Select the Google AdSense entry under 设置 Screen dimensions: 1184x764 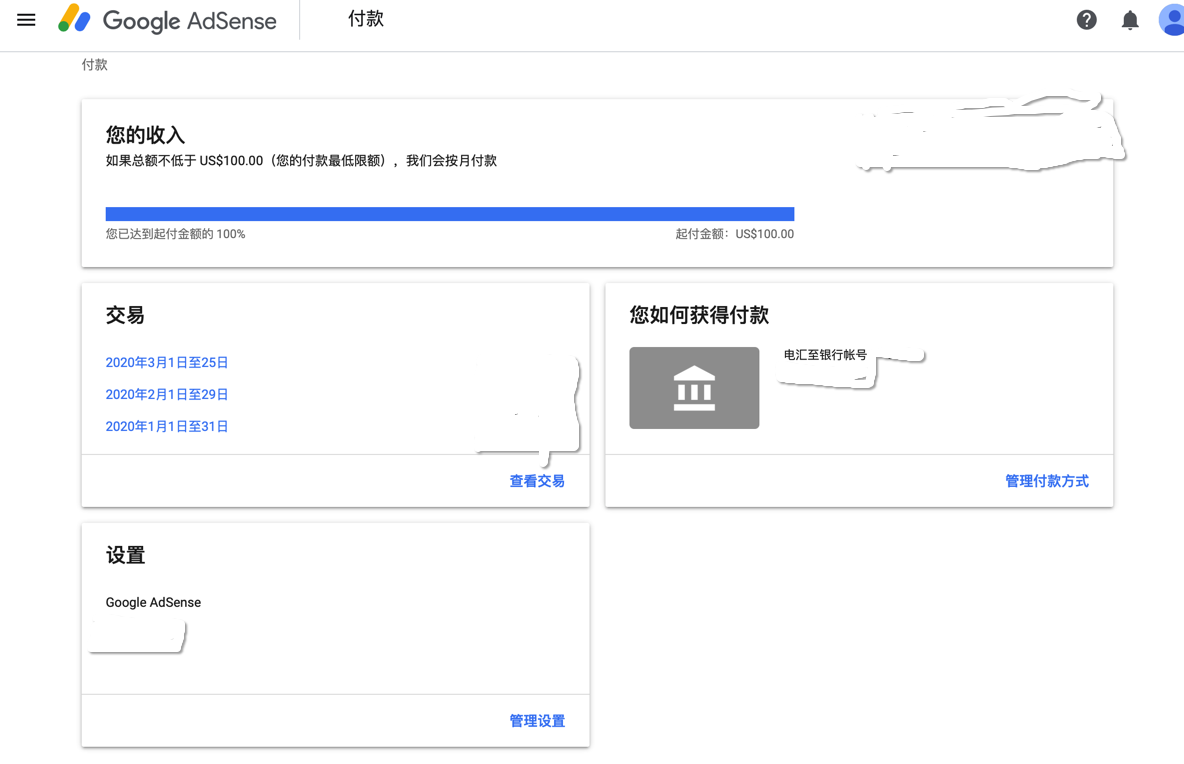coord(153,603)
